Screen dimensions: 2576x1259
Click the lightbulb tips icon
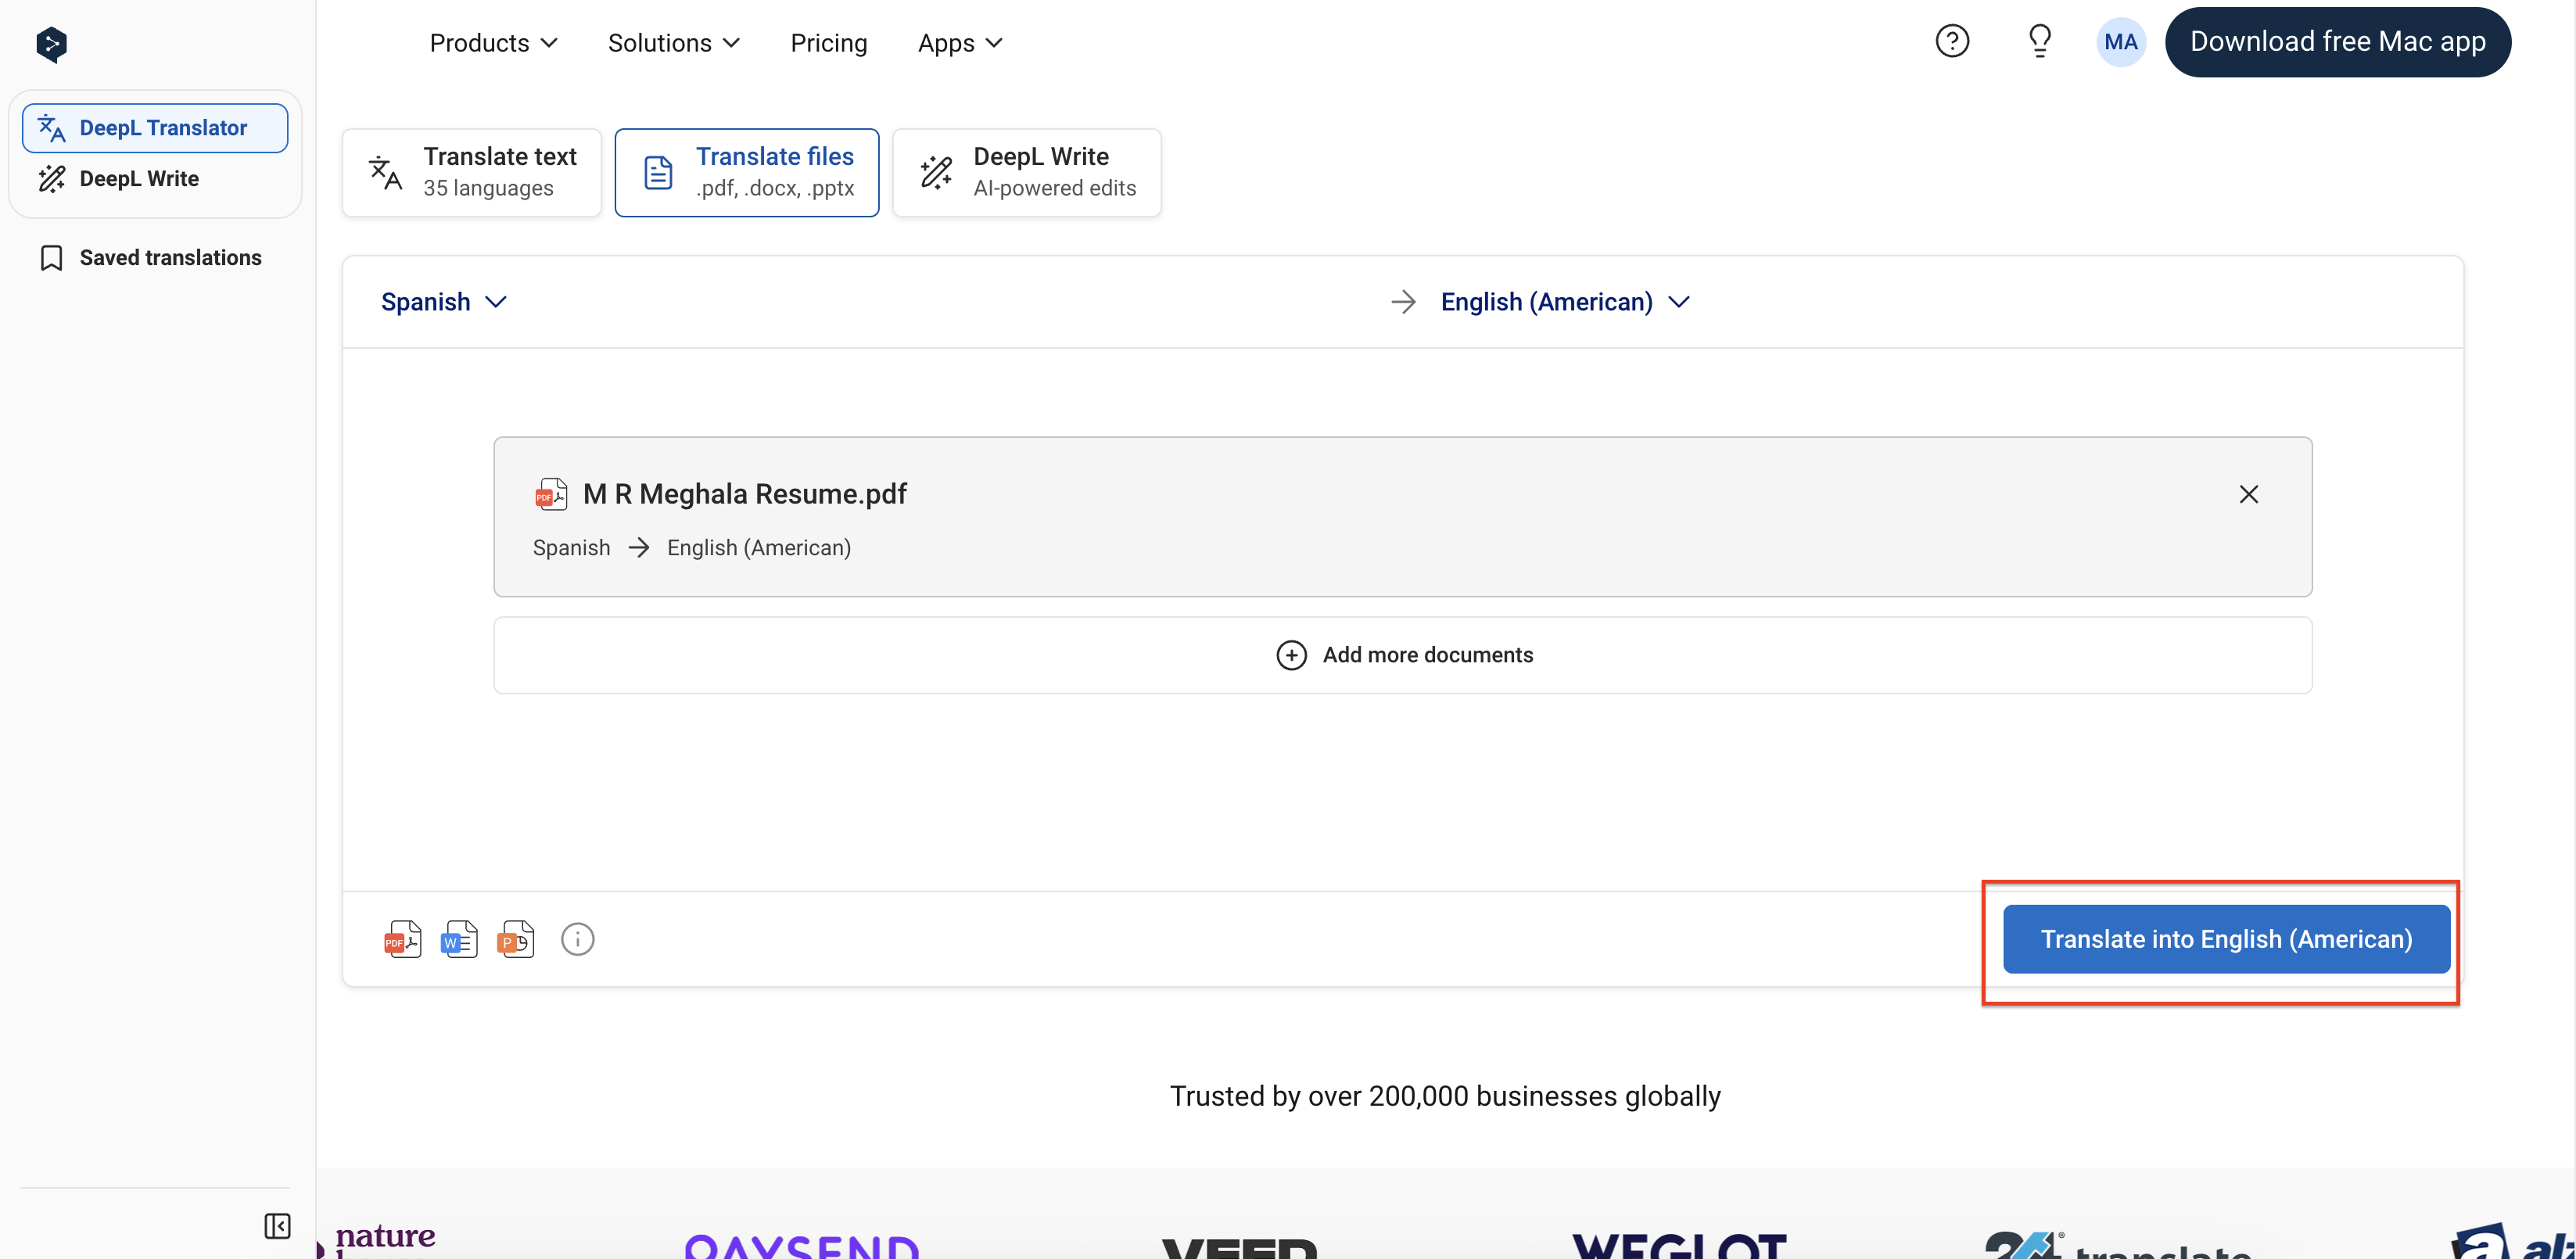click(2039, 41)
